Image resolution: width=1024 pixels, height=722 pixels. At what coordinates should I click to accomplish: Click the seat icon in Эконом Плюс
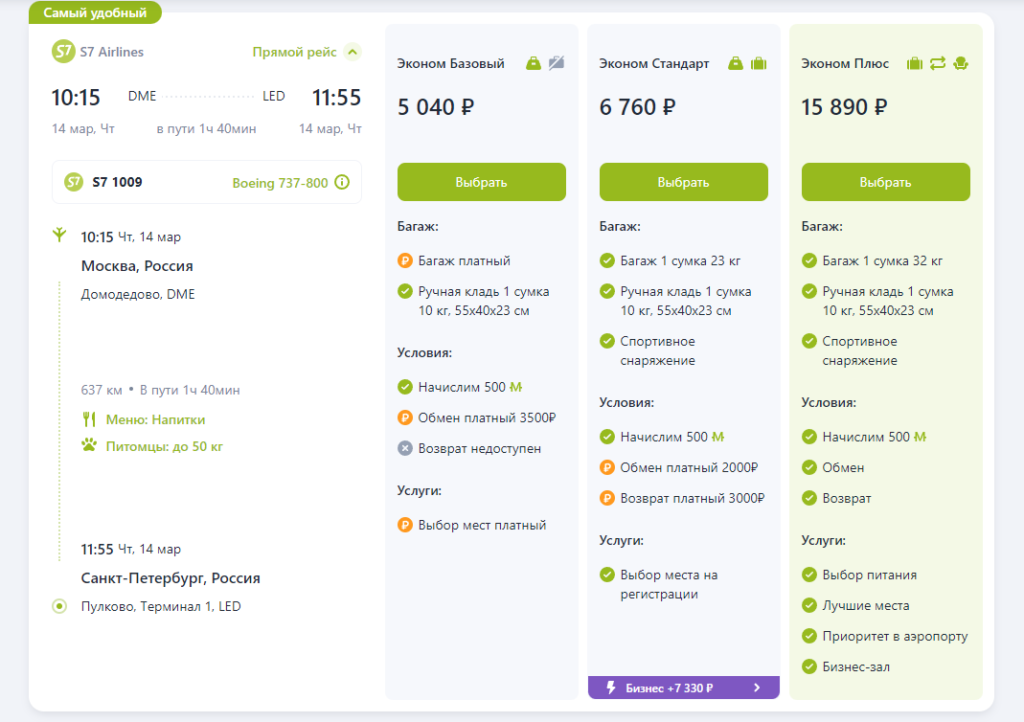961,63
